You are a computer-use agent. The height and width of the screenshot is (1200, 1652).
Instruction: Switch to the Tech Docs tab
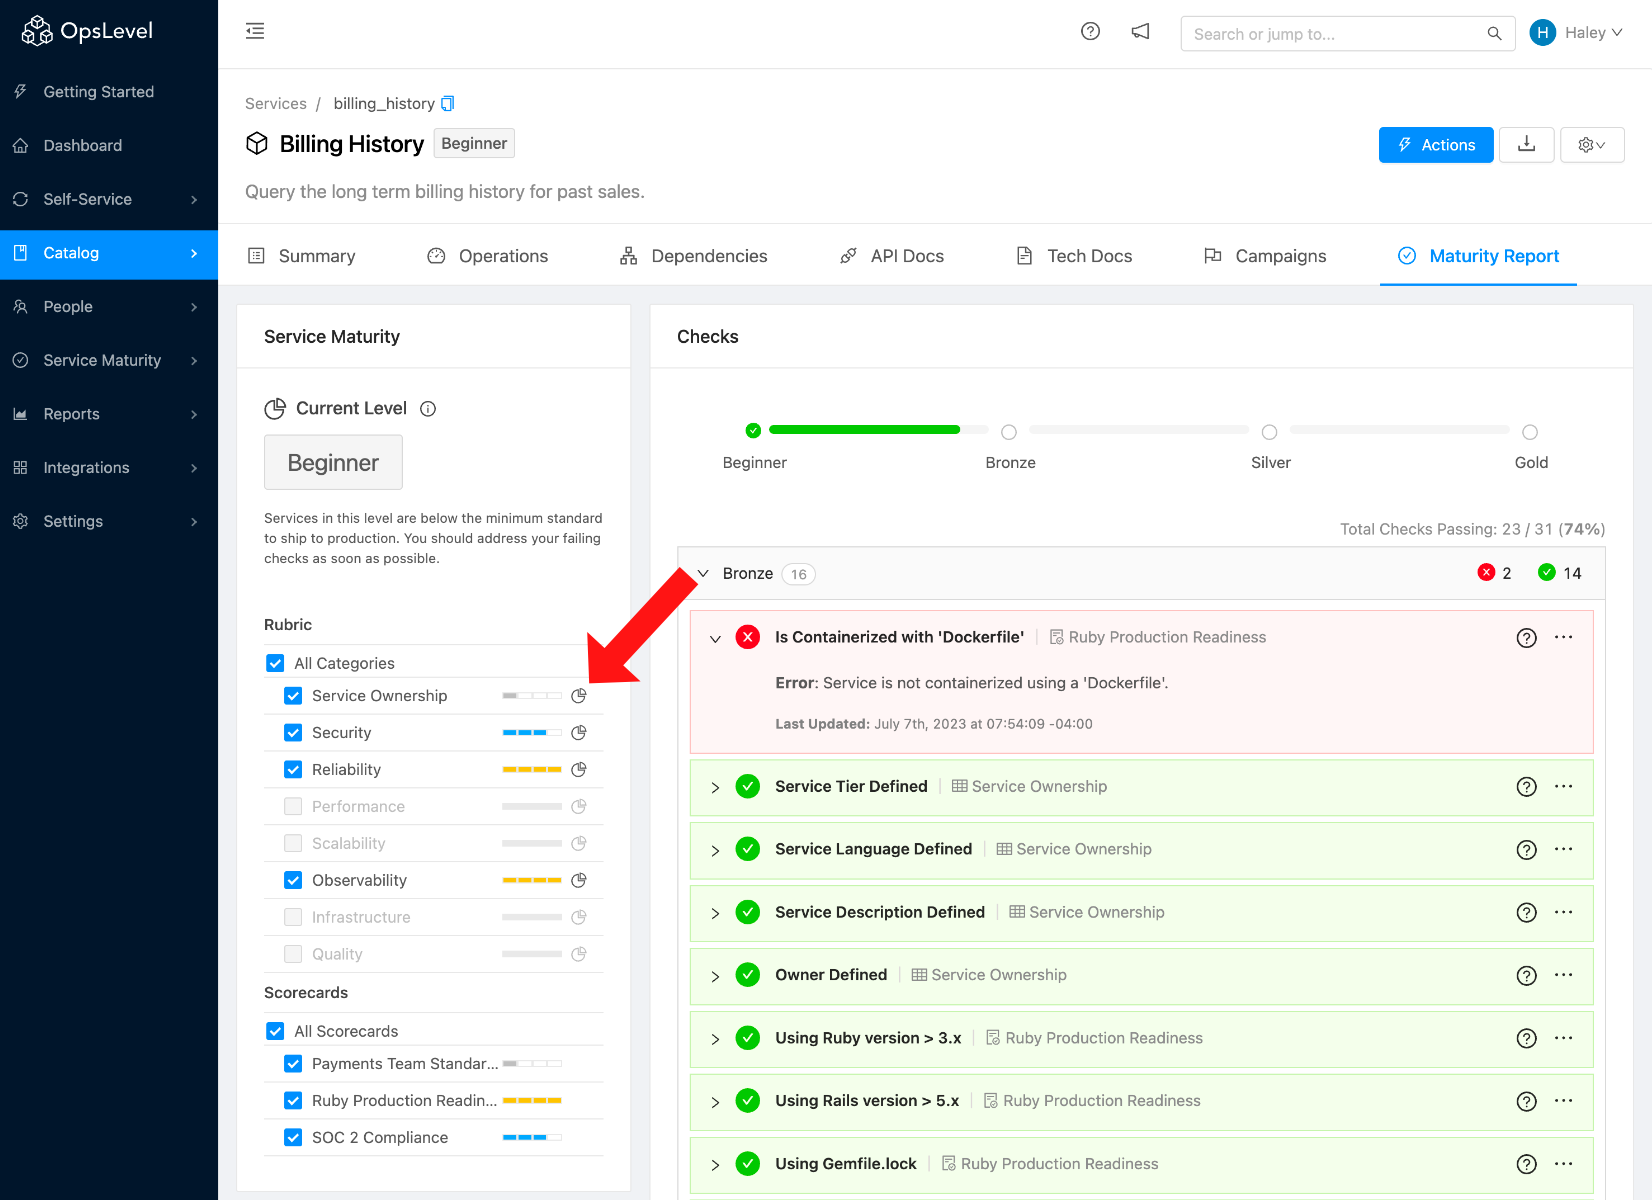pyautogui.click(x=1074, y=256)
